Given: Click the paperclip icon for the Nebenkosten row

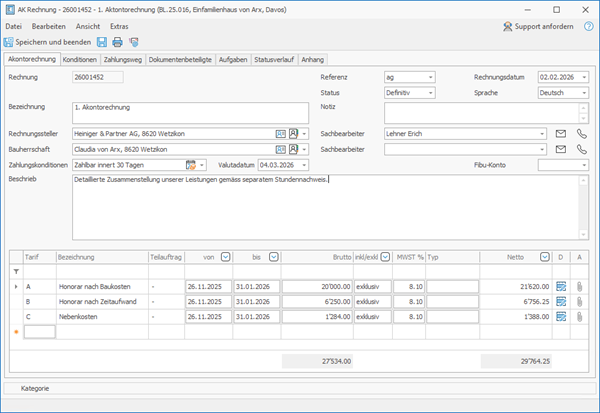Looking at the screenshot, I should point(579,317).
